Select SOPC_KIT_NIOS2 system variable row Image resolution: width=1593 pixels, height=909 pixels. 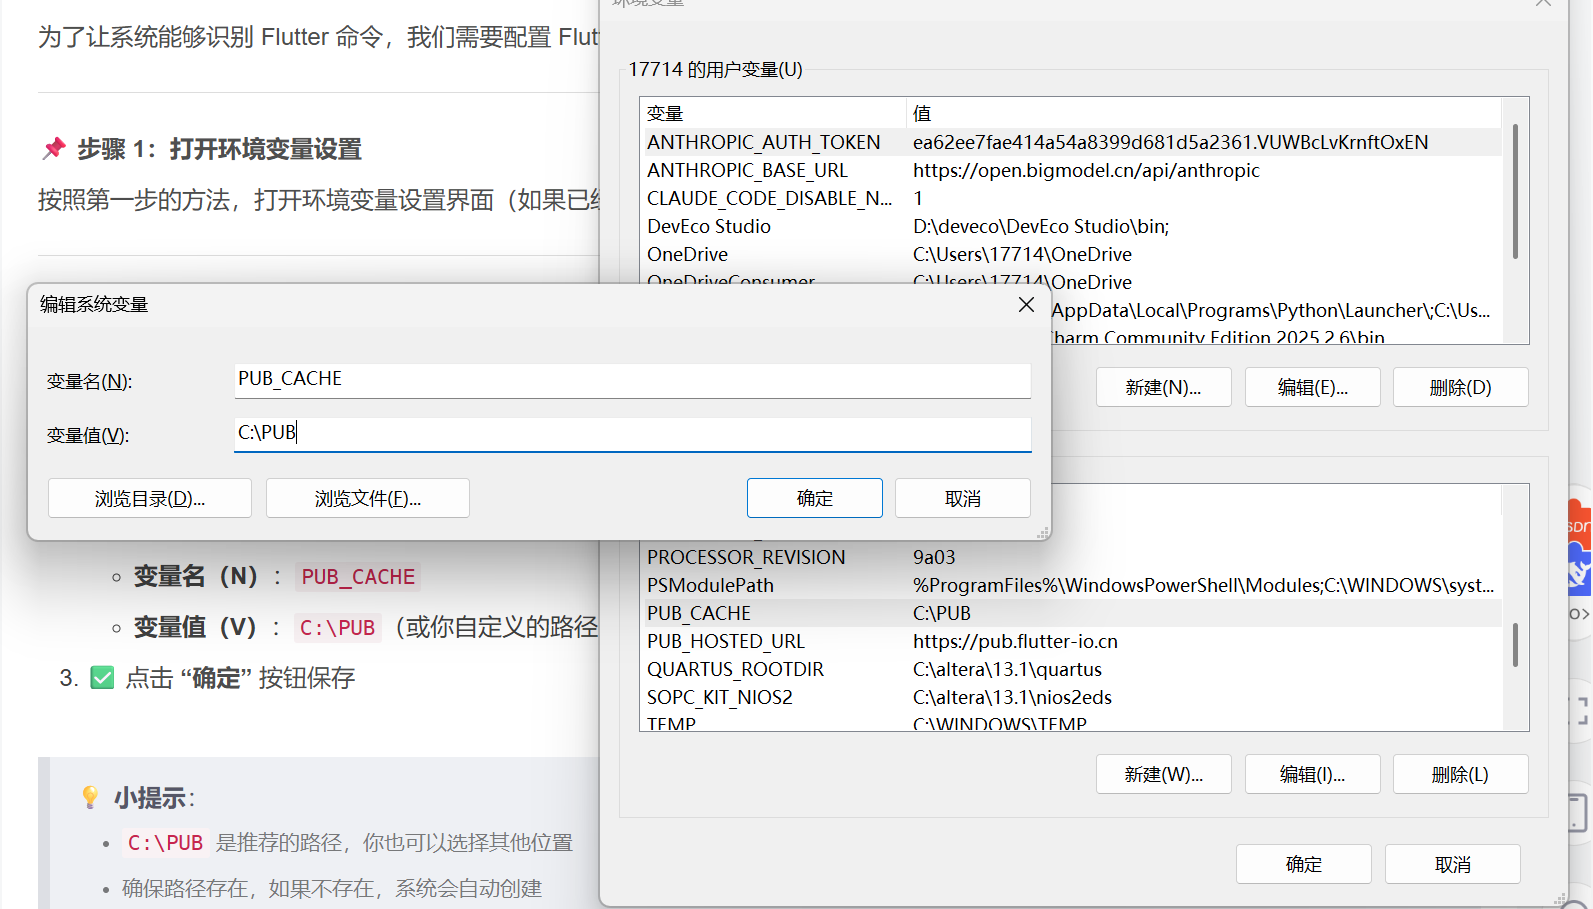(1070, 697)
